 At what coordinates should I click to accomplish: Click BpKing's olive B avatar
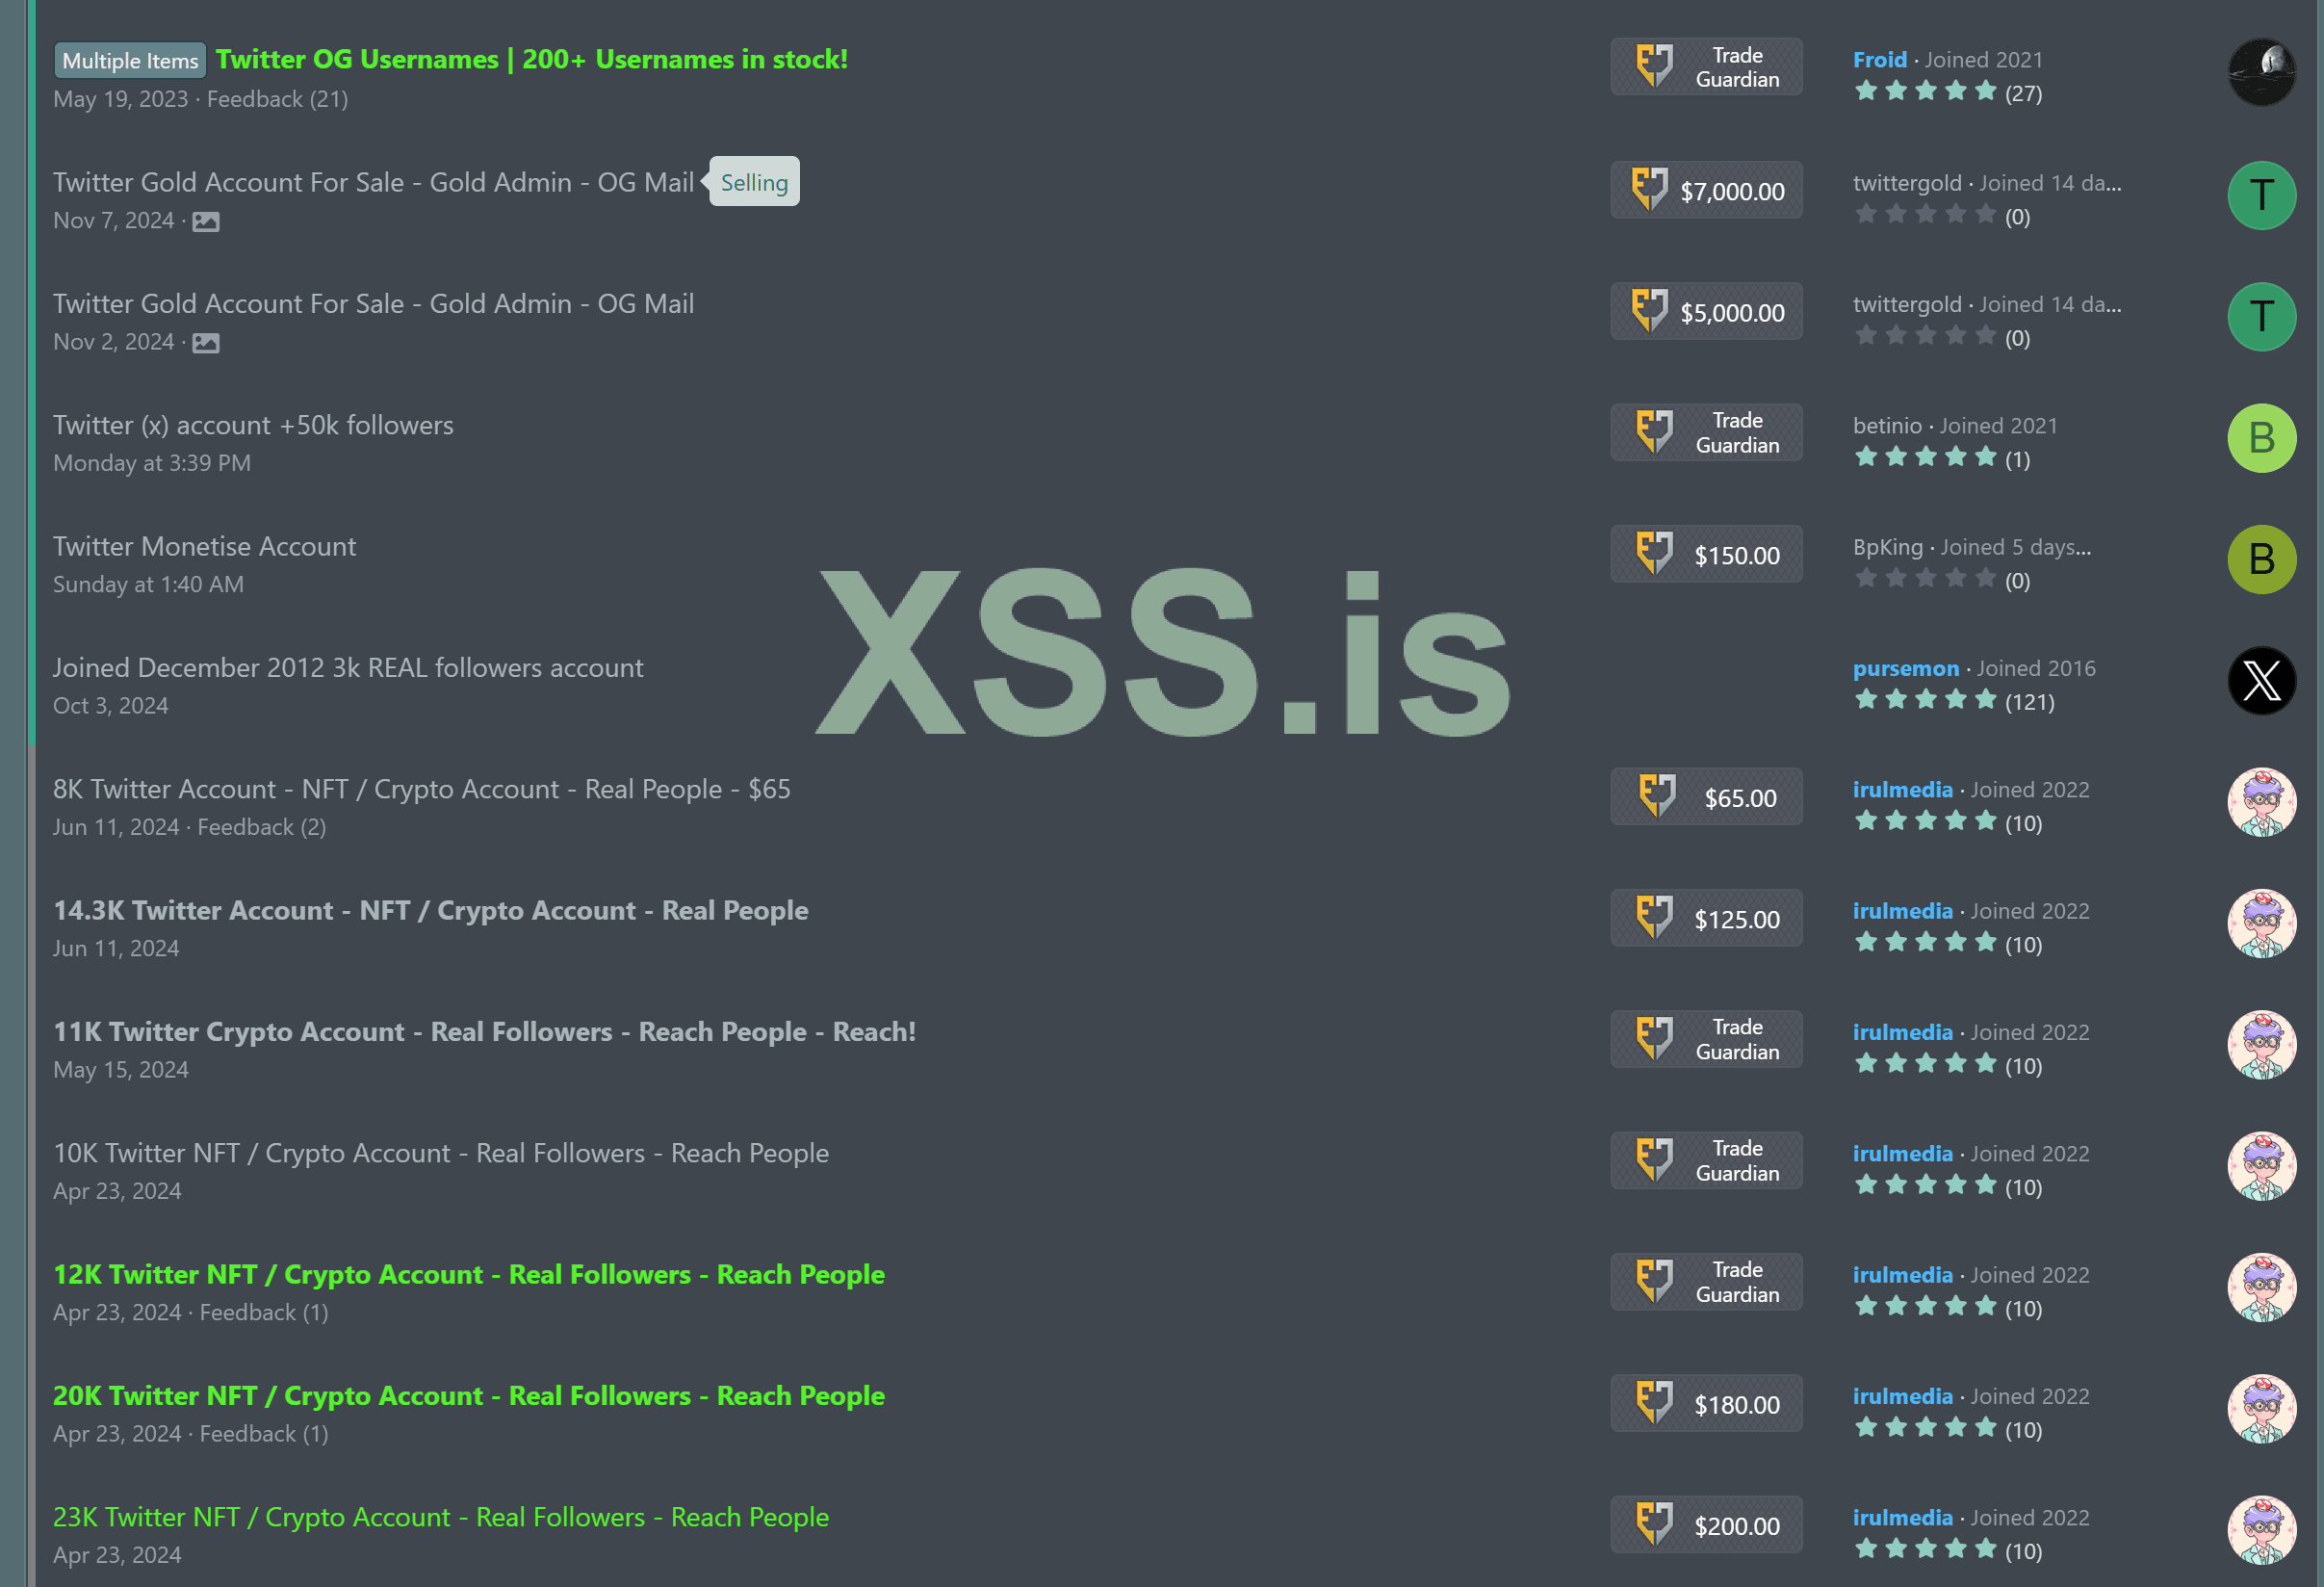point(2260,559)
